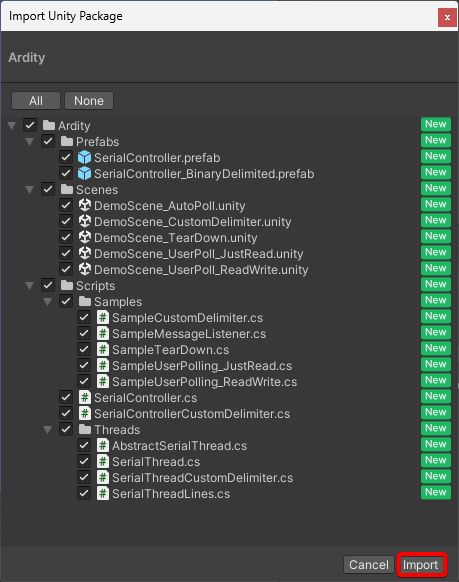Click the None selection button

click(x=89, y=101)
